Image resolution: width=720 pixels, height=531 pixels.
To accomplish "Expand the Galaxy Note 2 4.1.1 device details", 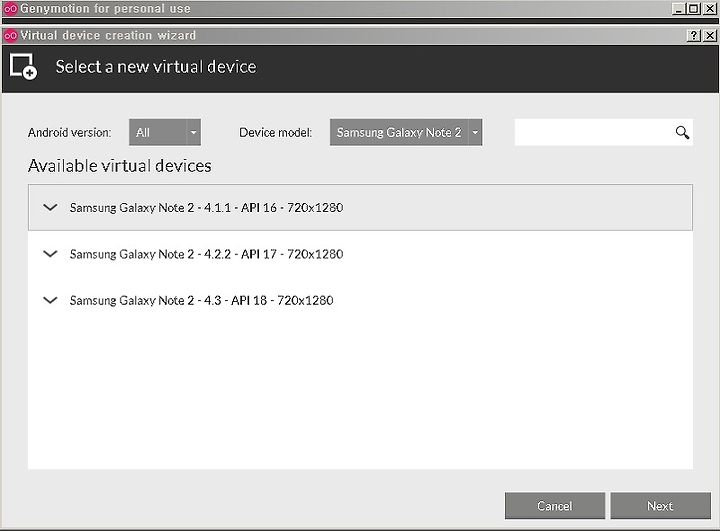I will click(x=50, y=207).
